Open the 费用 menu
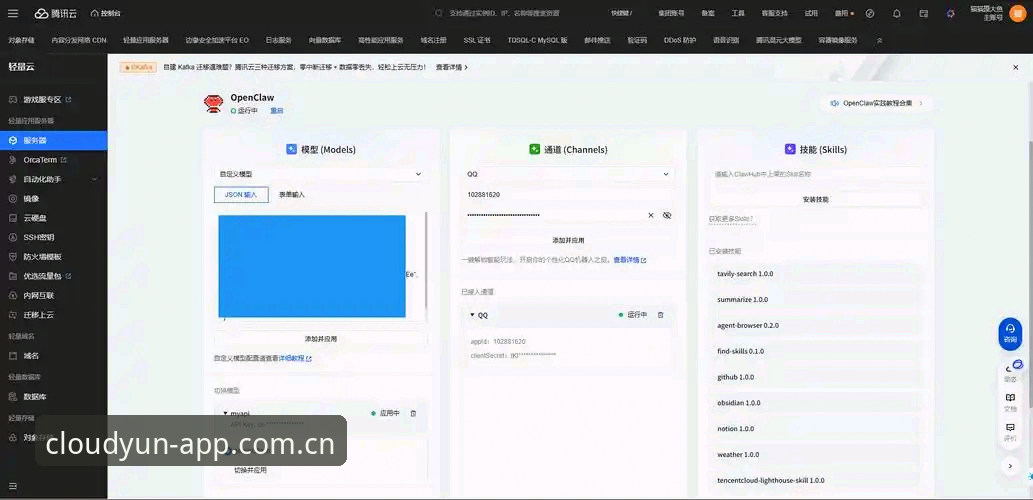The height and width of the screenshot is (500, 1033). tap(843, 13)
